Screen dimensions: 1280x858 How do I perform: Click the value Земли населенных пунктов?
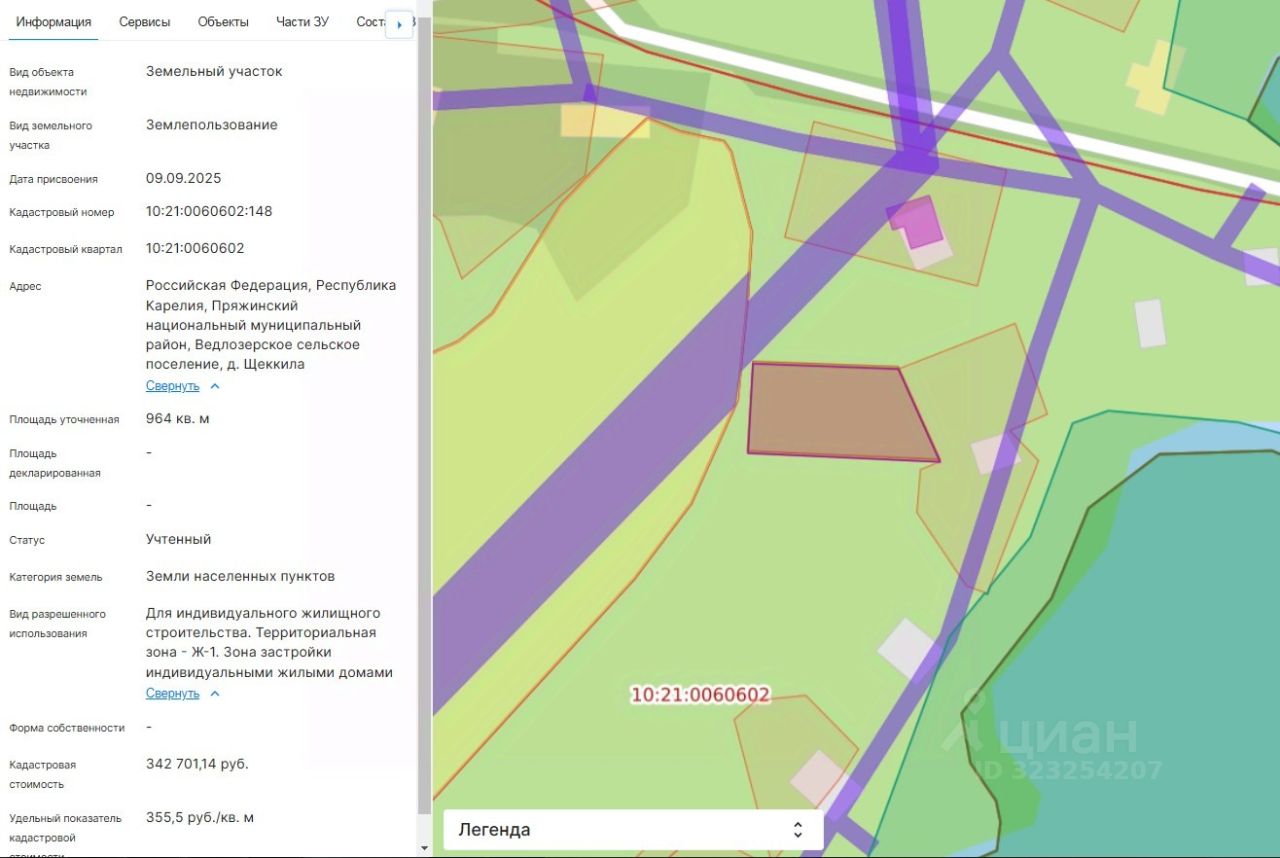[x=240, y=576]
